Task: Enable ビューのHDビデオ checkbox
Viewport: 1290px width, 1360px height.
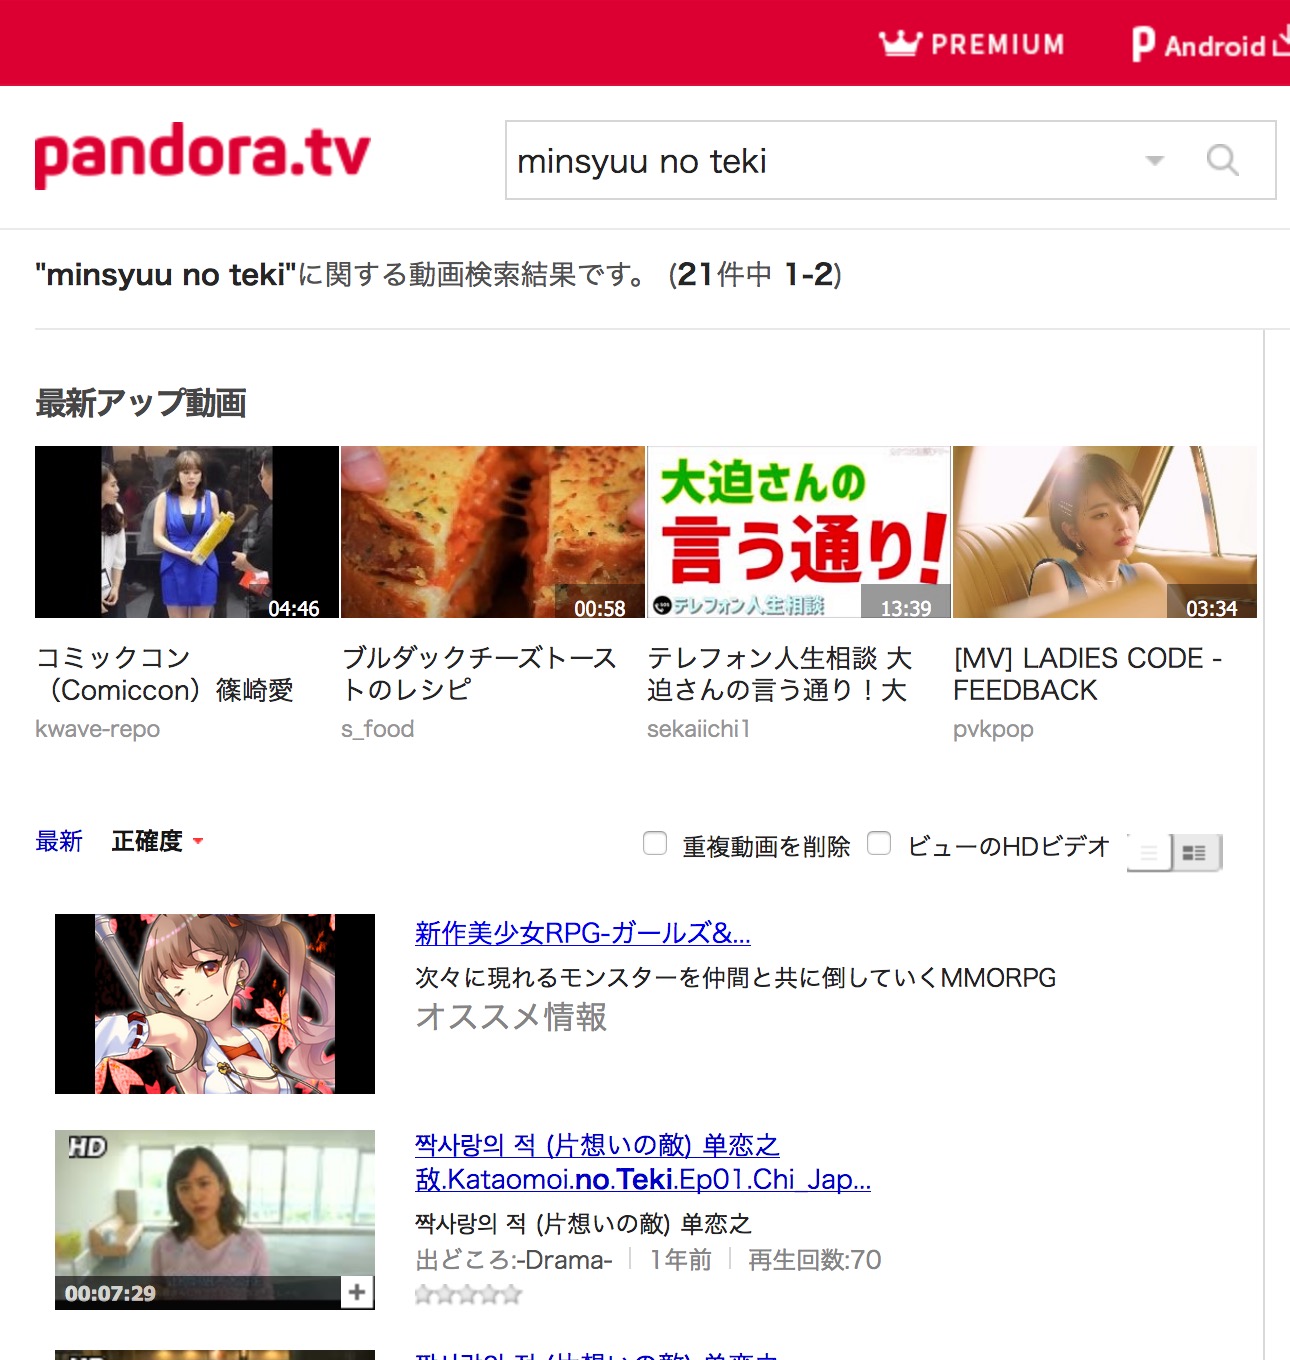Action: [879, 844]
